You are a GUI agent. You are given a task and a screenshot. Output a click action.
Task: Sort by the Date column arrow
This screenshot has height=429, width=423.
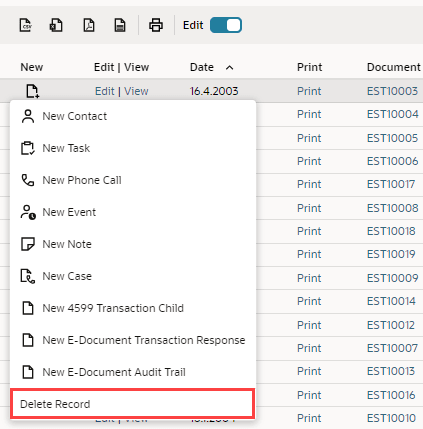click(229, 68)
